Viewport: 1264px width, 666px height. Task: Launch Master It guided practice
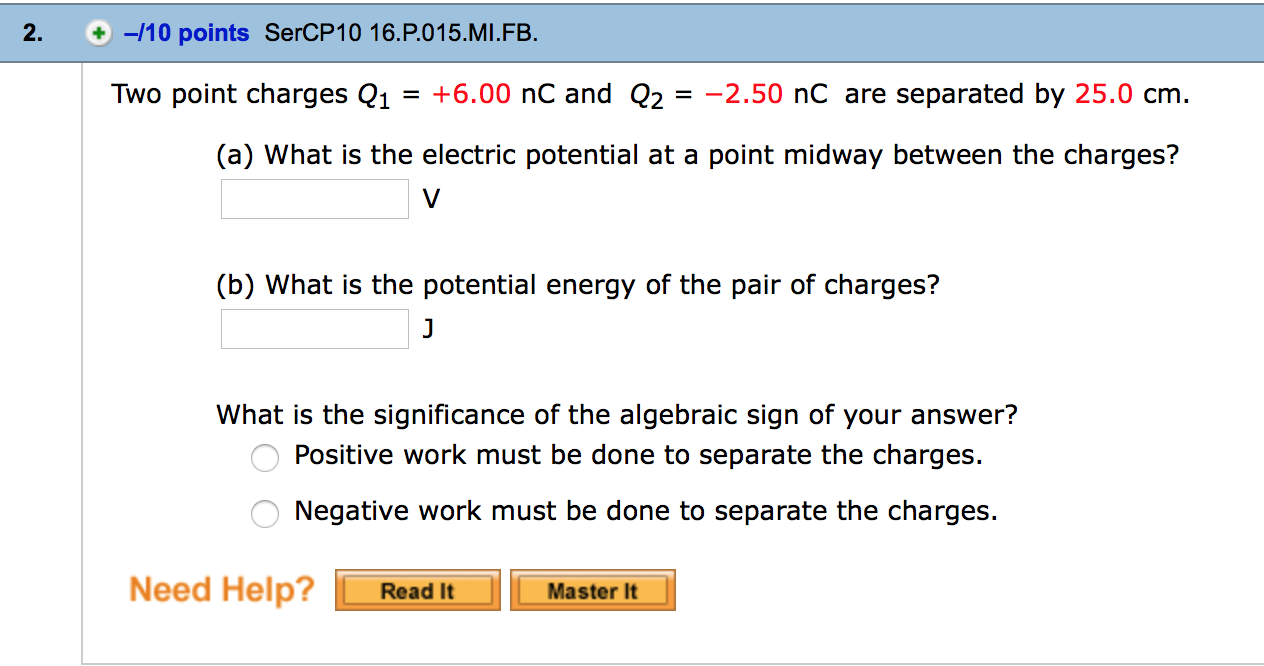point(592,589)
